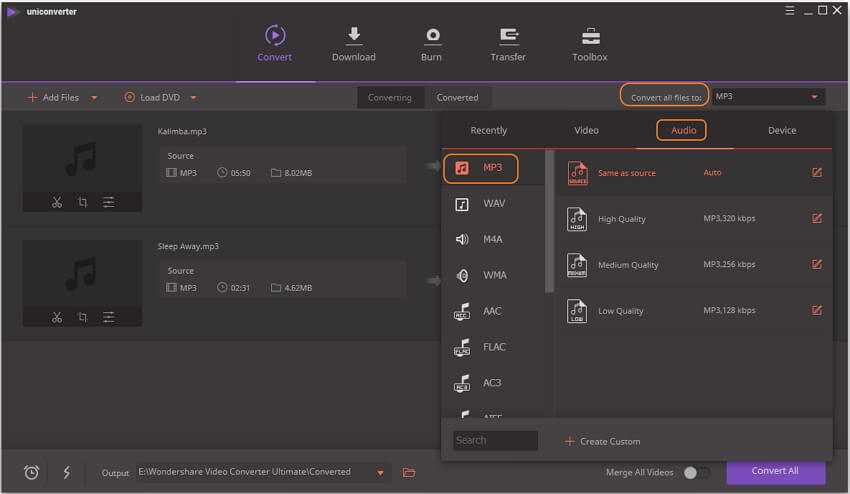The height and width of the screenshot is (494, 850).
Task: Open the Burn disc section
Action: tap(431, 36)
